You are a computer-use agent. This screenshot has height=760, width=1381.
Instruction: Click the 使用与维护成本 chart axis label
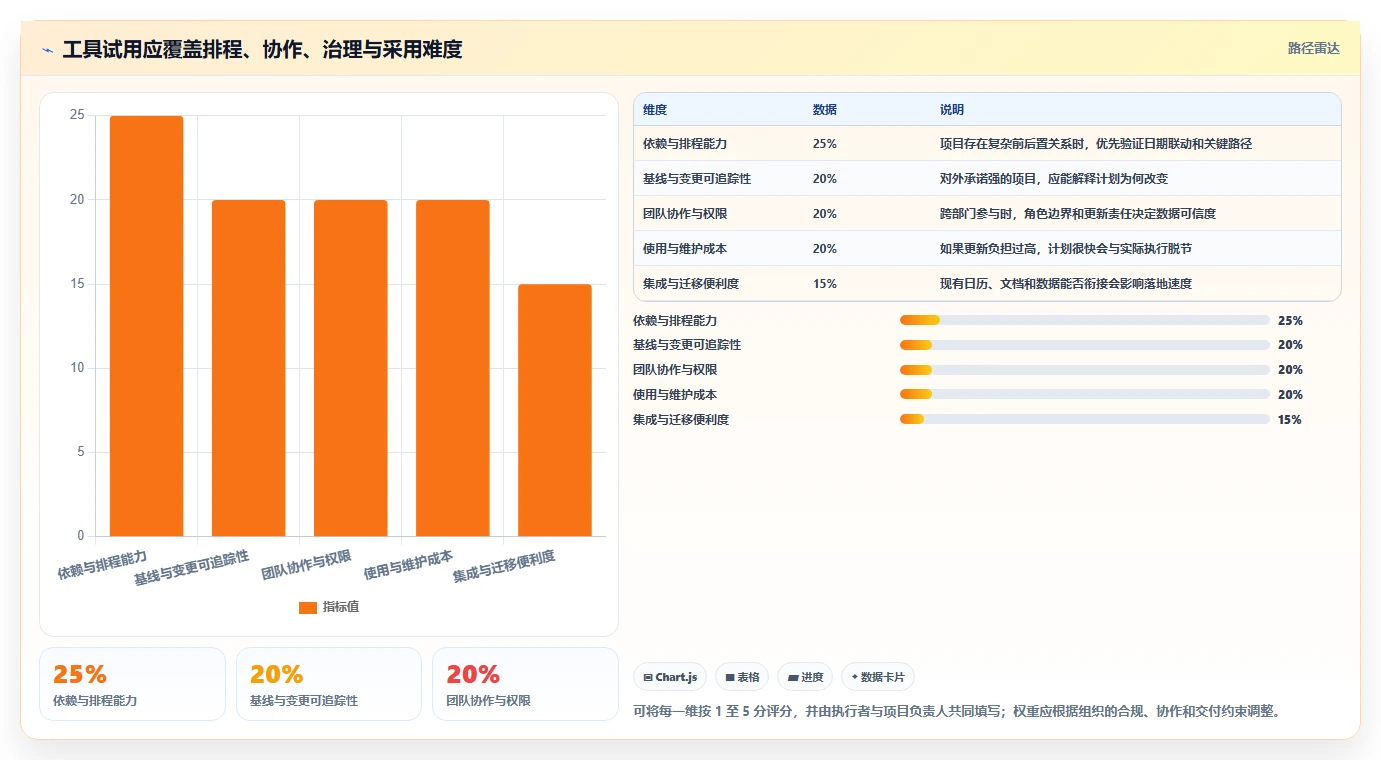click(409, 565)
